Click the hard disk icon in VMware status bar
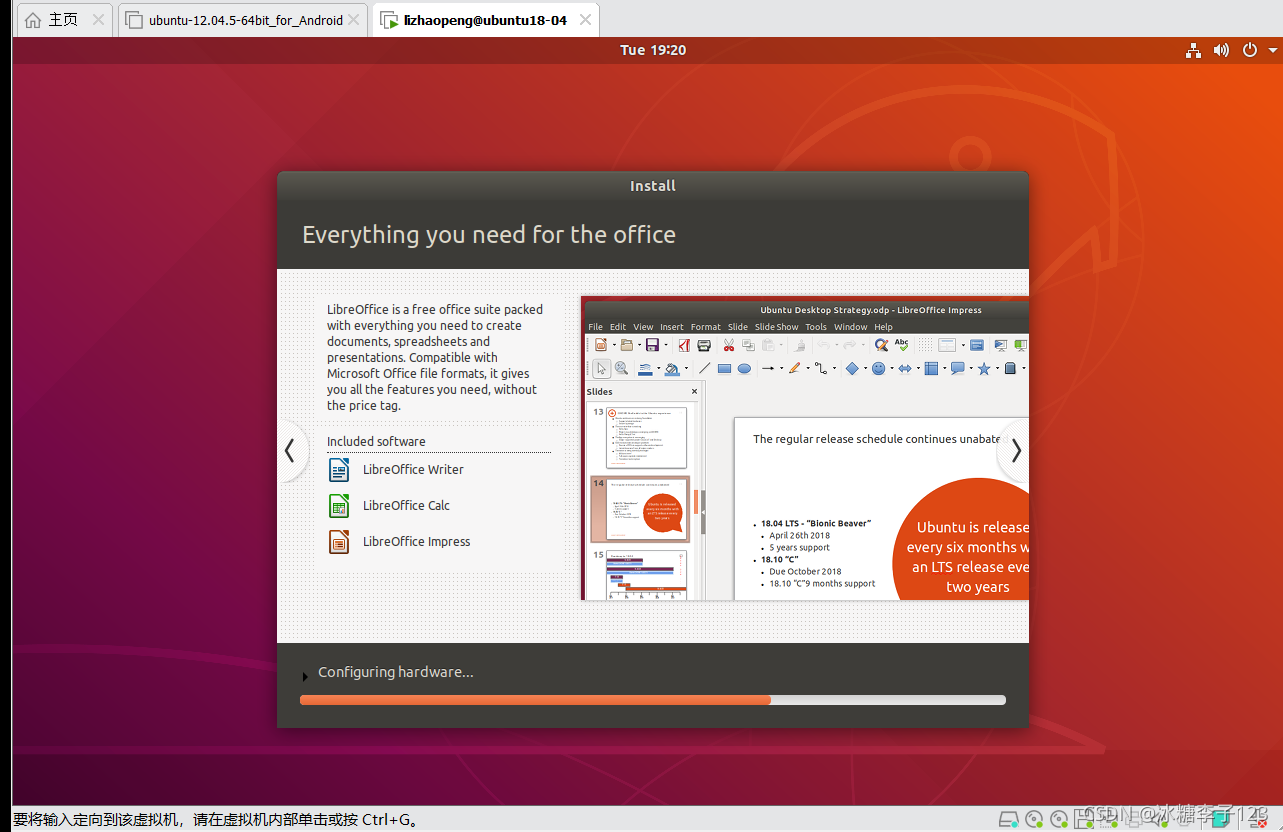 (1009, 819)
